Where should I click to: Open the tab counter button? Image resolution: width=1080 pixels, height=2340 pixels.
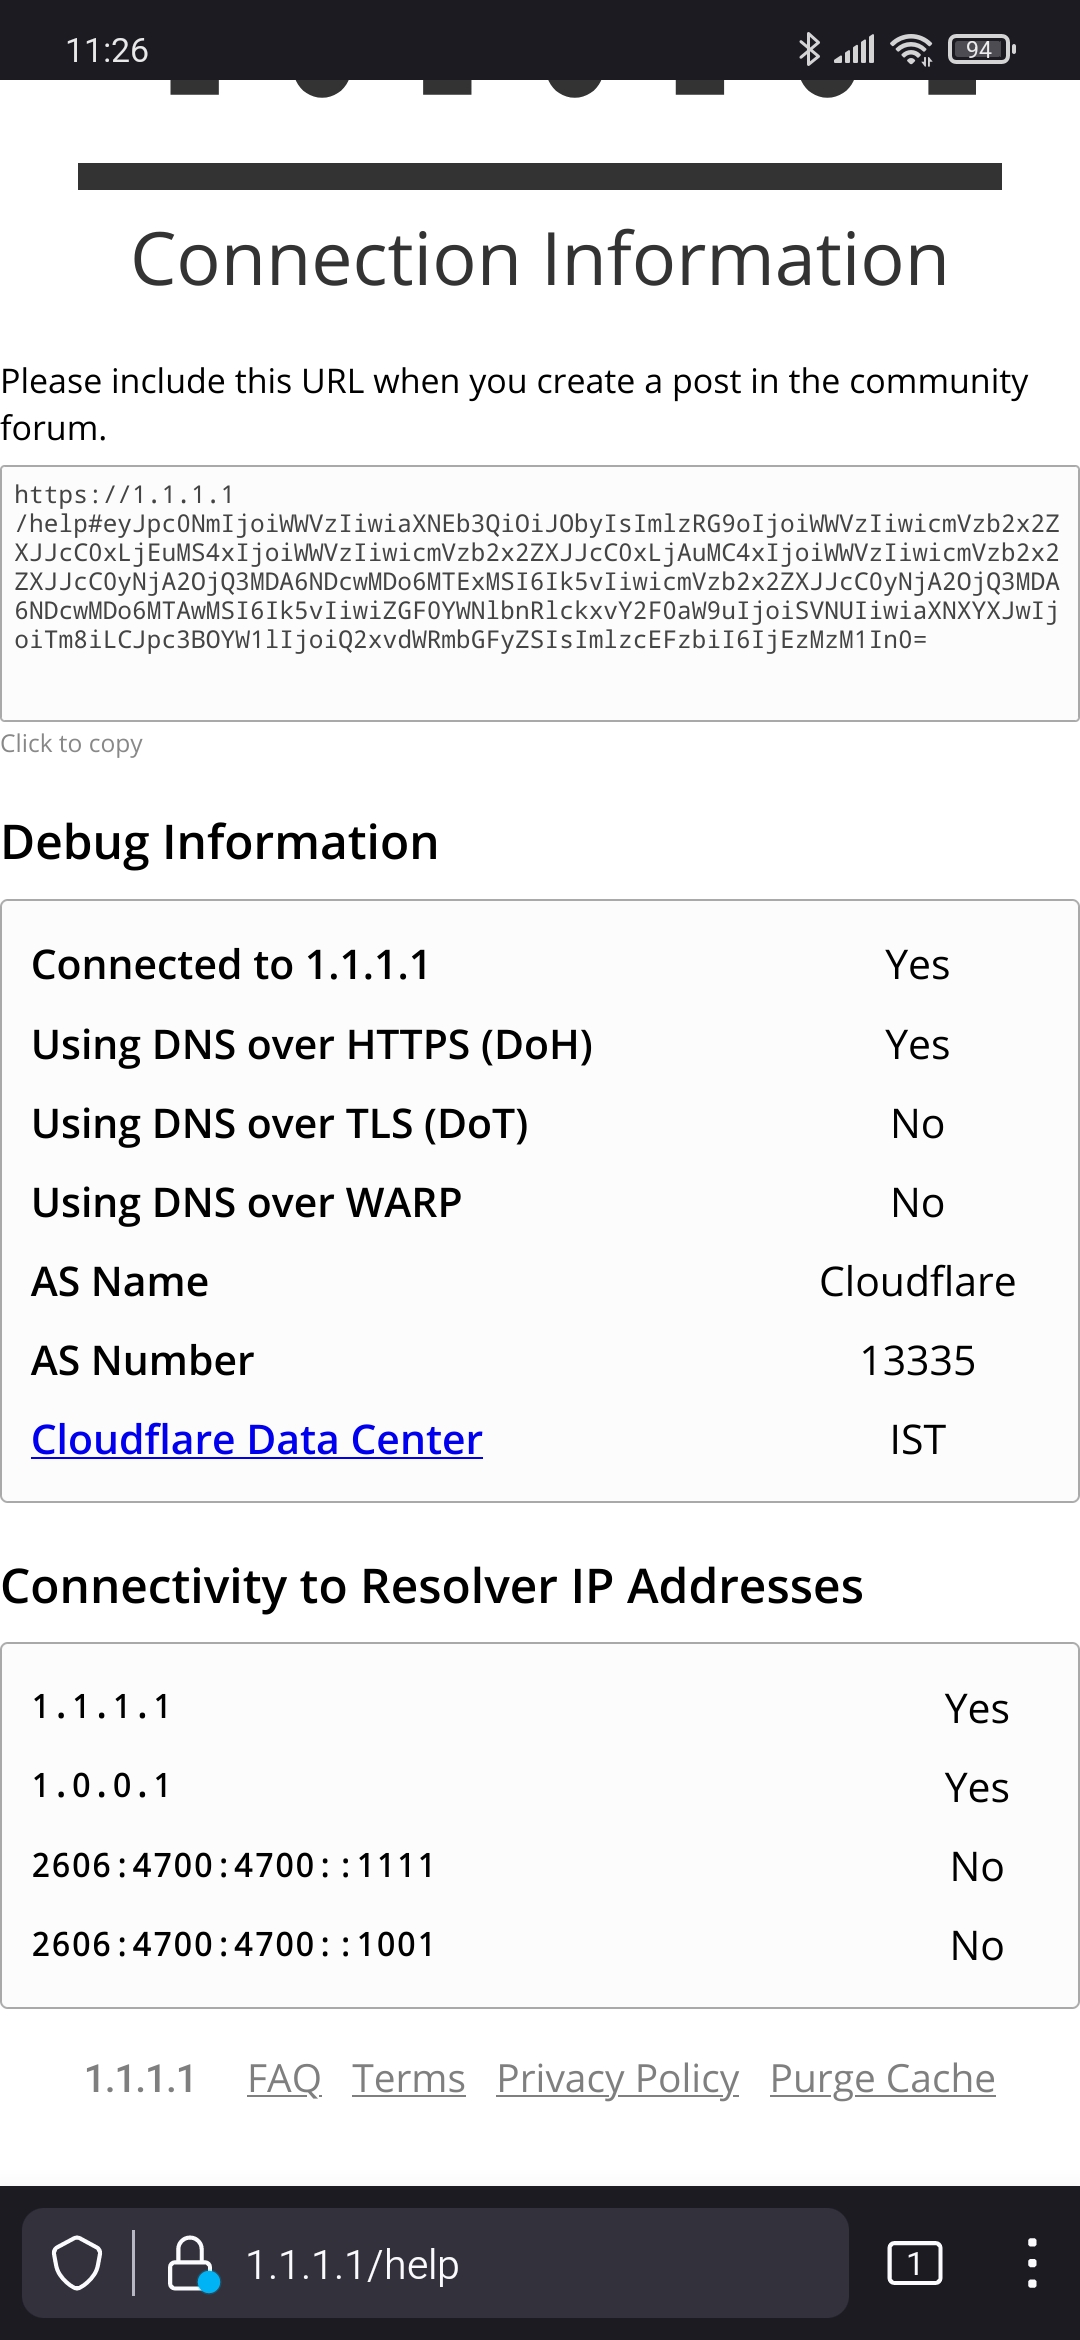(x=914, y=2263)
